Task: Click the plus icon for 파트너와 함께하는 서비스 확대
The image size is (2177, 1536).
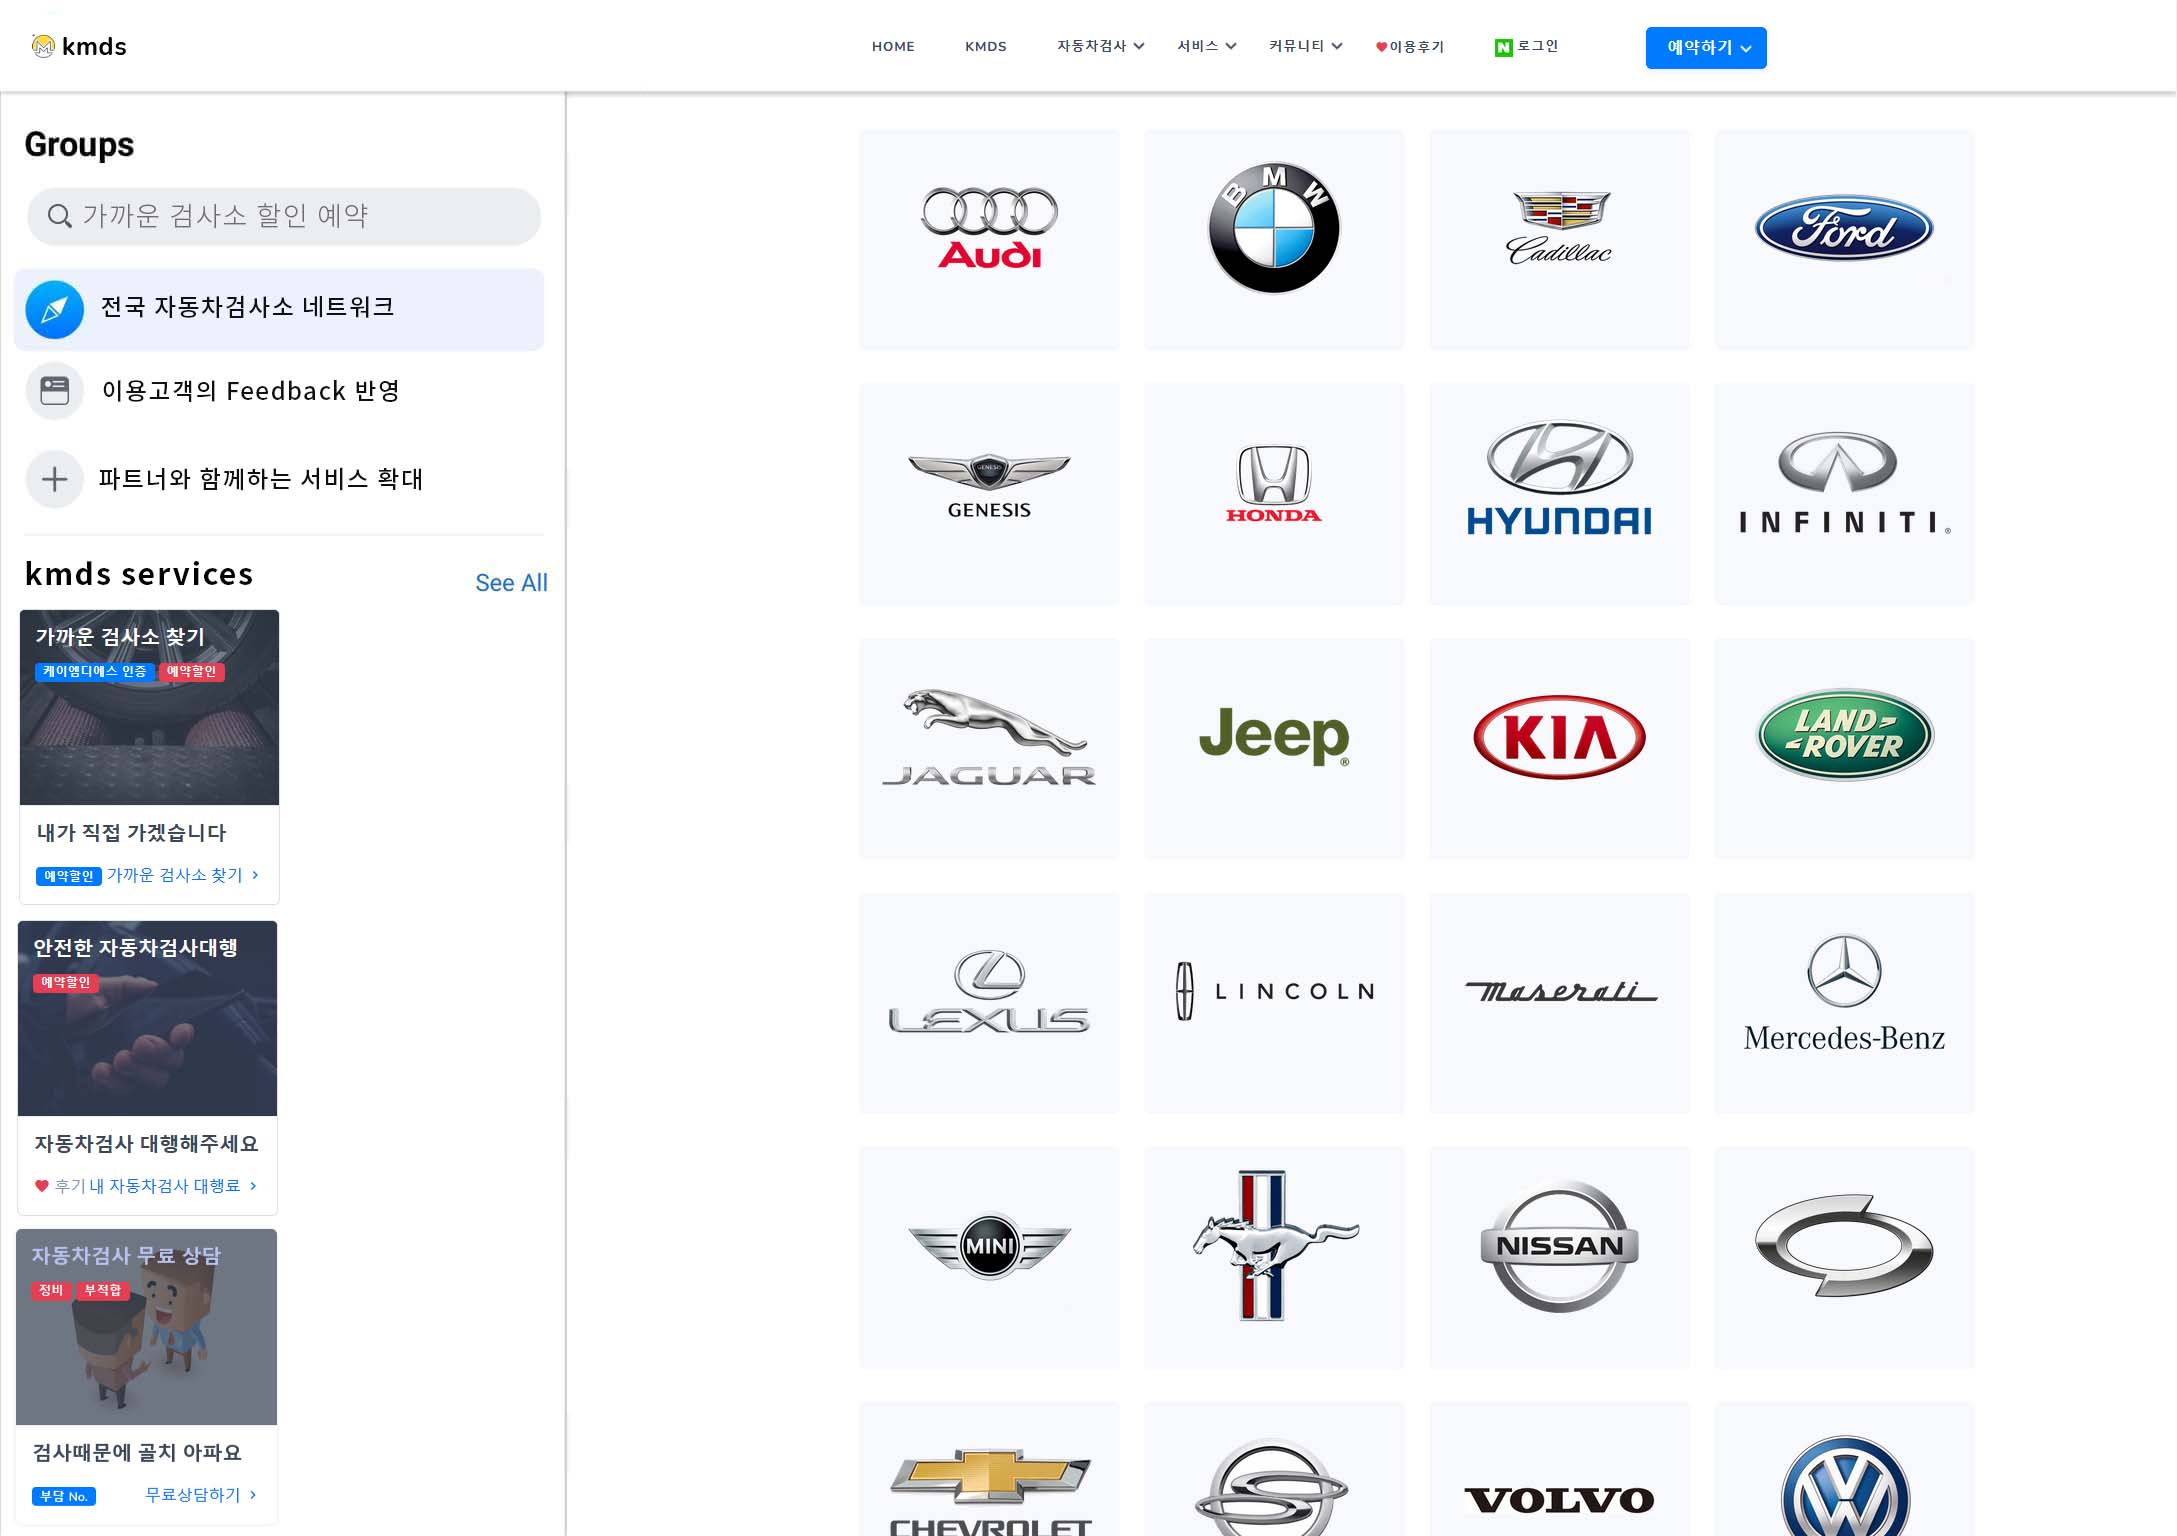Action: point(54,479)
